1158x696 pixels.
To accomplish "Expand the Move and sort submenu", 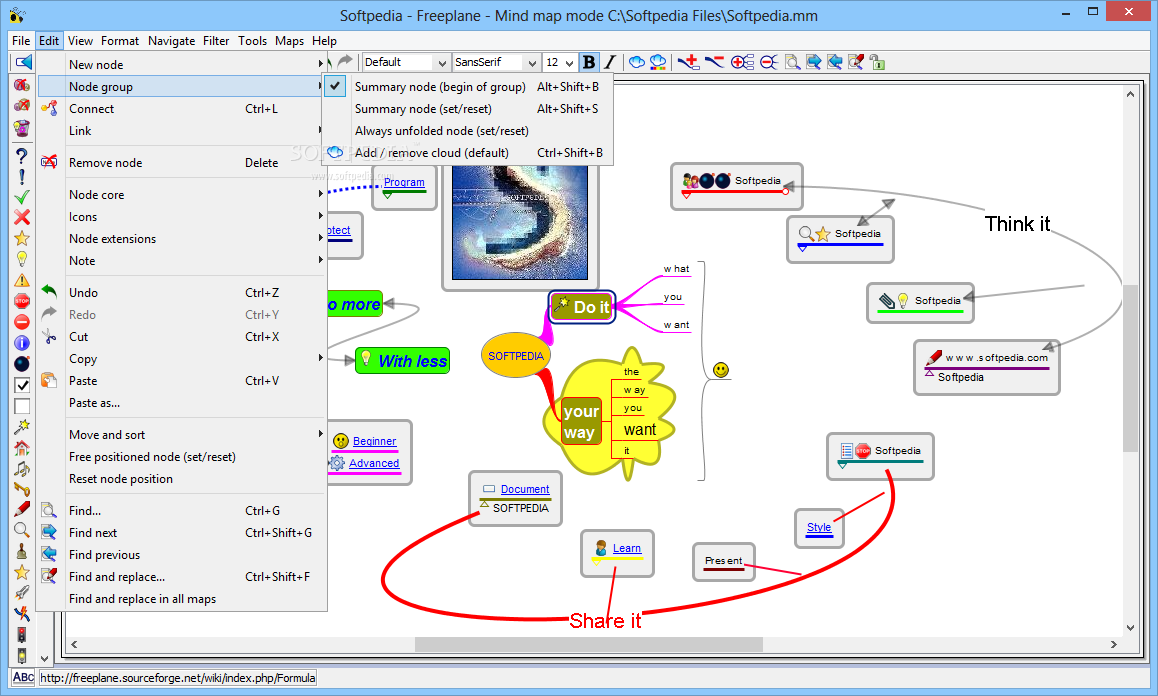I will pyautogui.click(x=182, y=434).
